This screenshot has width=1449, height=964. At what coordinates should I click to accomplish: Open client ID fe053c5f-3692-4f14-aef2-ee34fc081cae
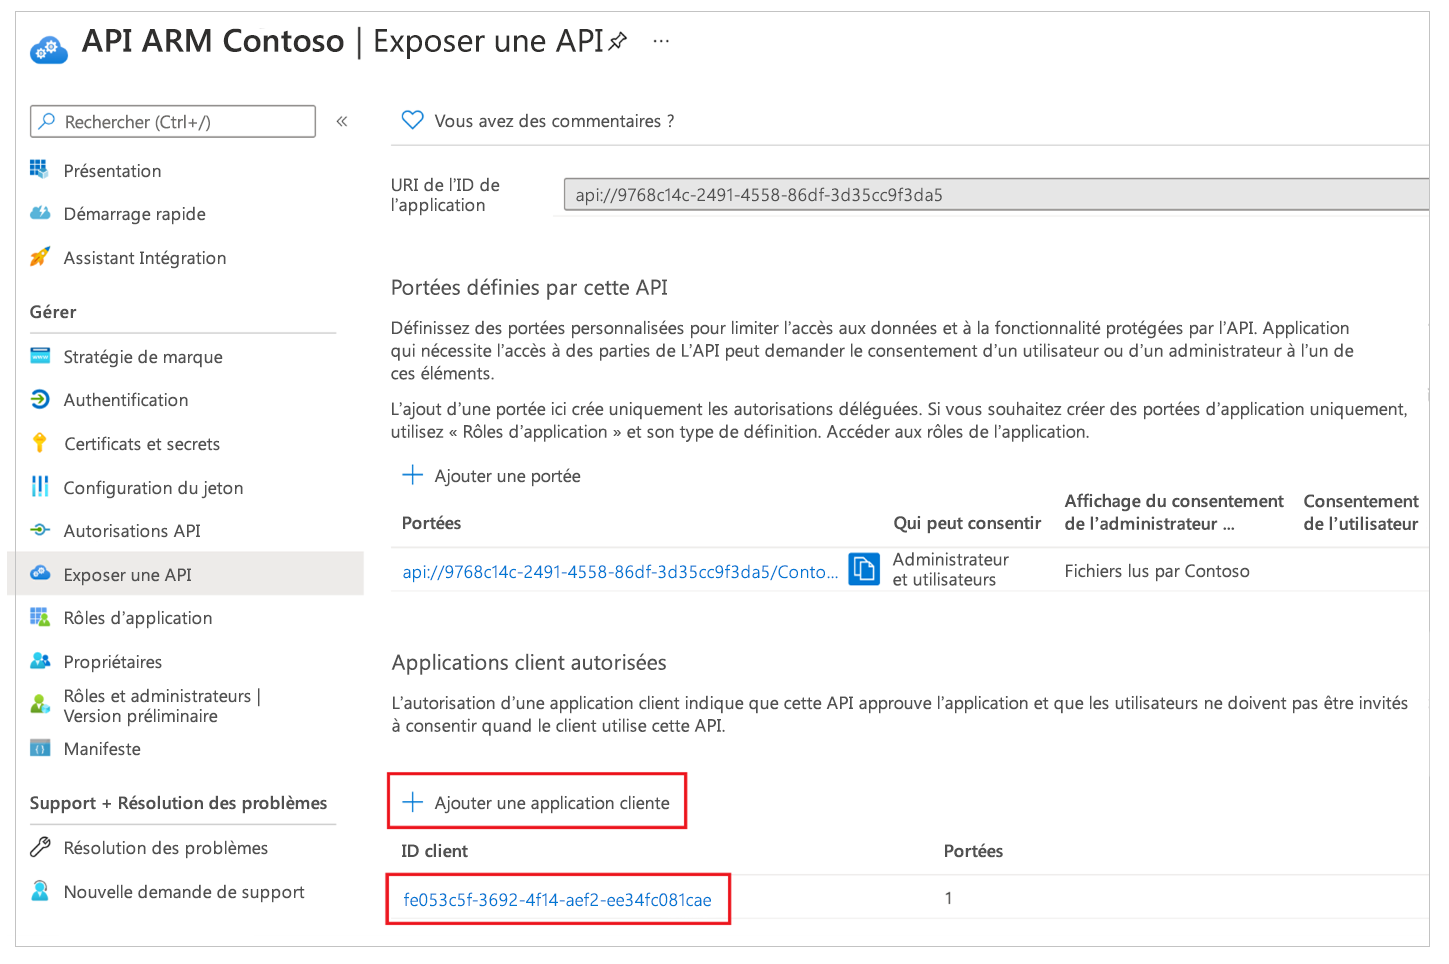tap(558, 899)
